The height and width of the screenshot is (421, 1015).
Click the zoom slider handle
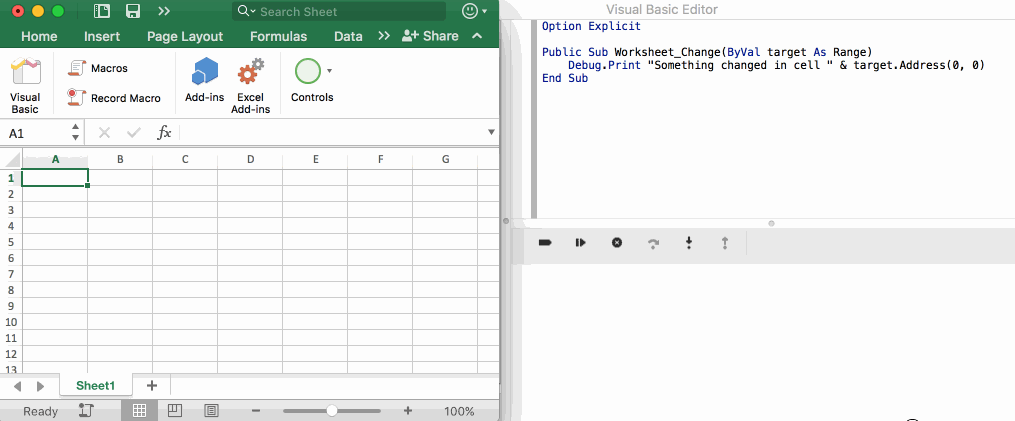(331, 411)
